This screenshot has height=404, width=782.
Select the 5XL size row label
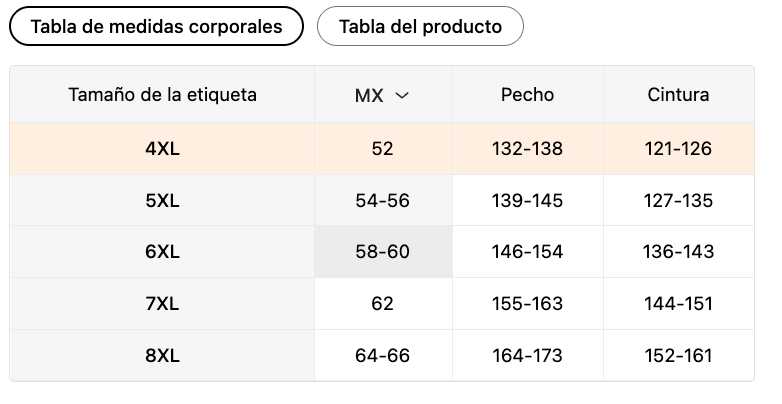[x=162, y=201]
